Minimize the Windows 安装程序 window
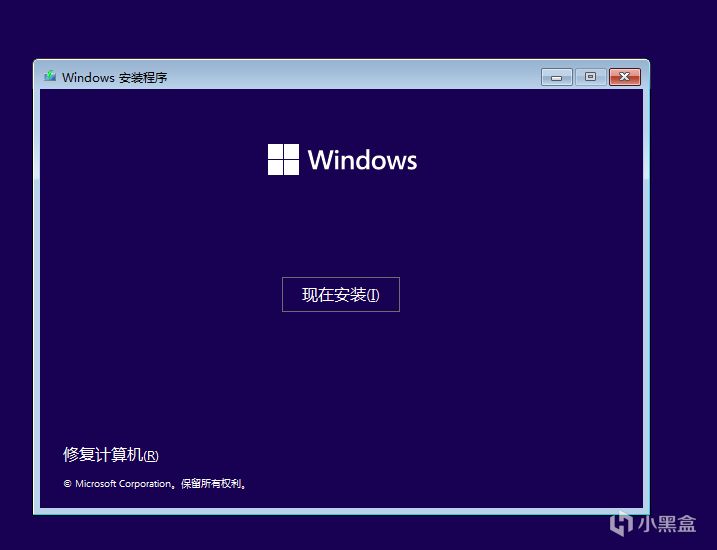The image size is (717, 550). point(556,77)
